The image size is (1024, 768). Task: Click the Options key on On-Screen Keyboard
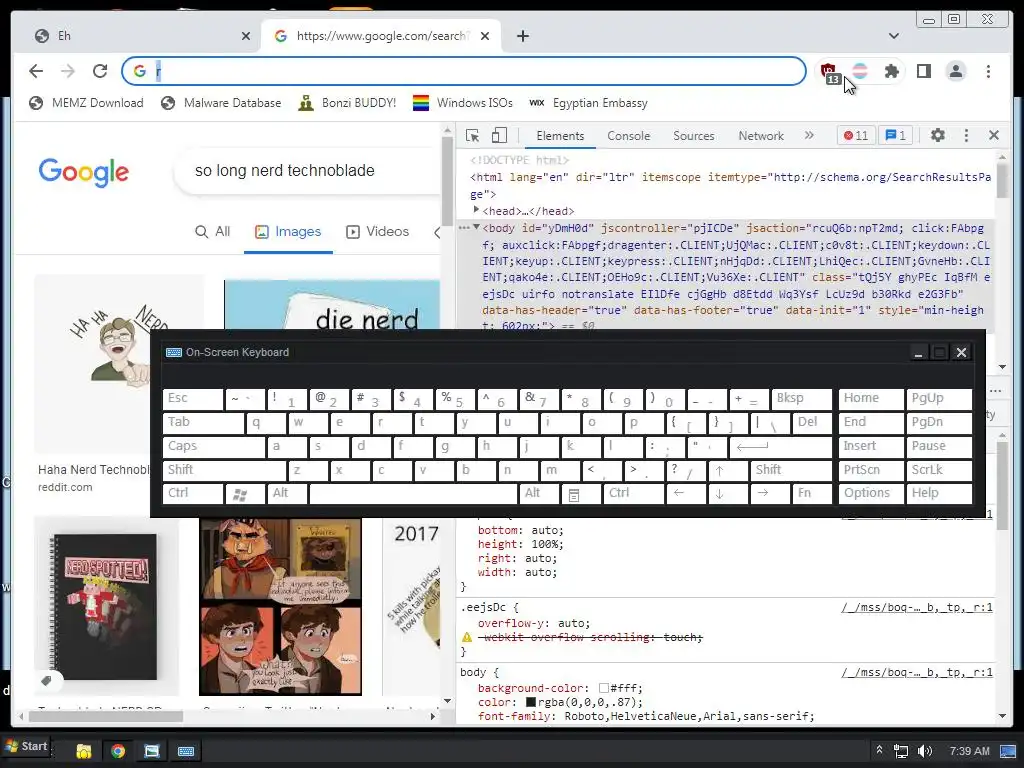(x=871, y=494)
